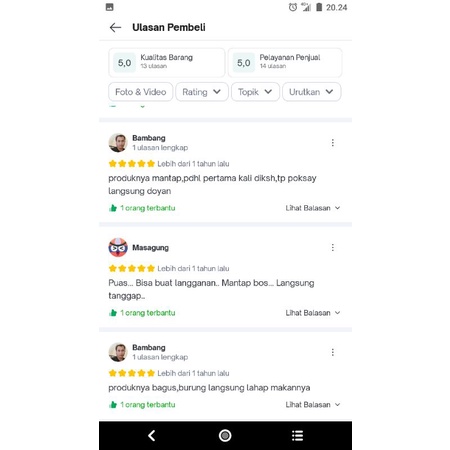
Task: Expand Lihat Balasan on Masagung's review
Action: pyautogui.click(x=313, y=313)
